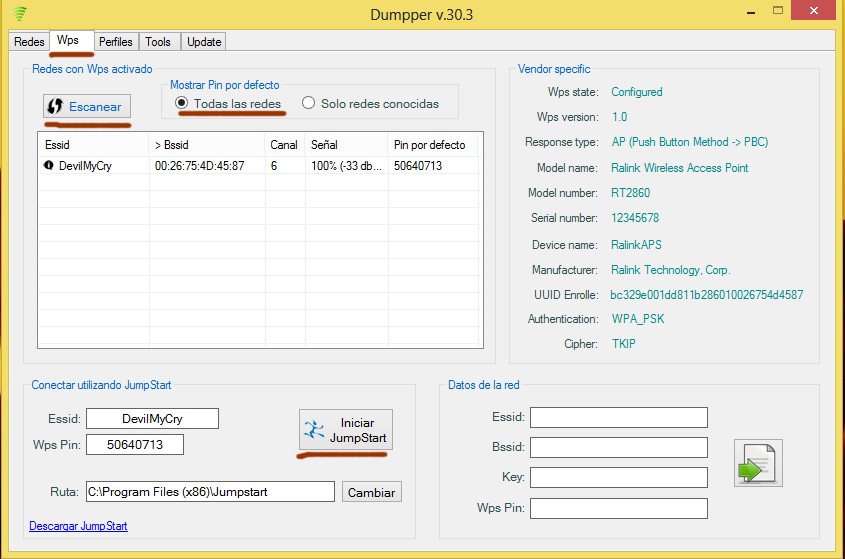Click the RT2860 model number value
845x559 pixels.
[631, 192]
